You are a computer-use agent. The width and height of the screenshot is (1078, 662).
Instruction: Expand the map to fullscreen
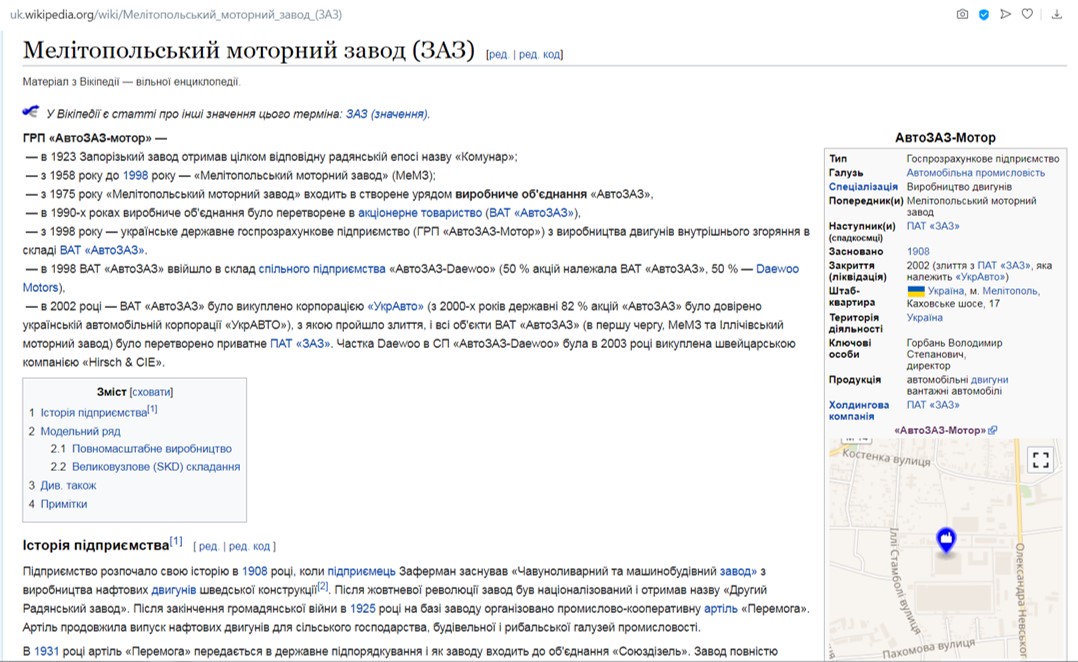click(x=1041, y=459)
